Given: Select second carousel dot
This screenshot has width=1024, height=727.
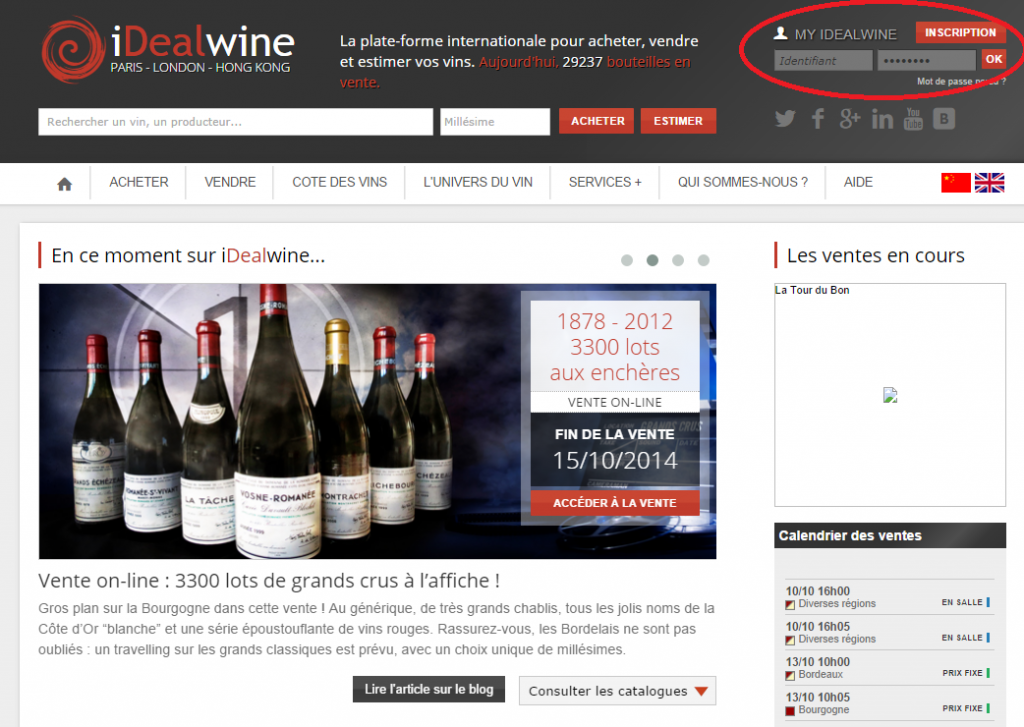Looking at the screenshot, I should 652,260.
